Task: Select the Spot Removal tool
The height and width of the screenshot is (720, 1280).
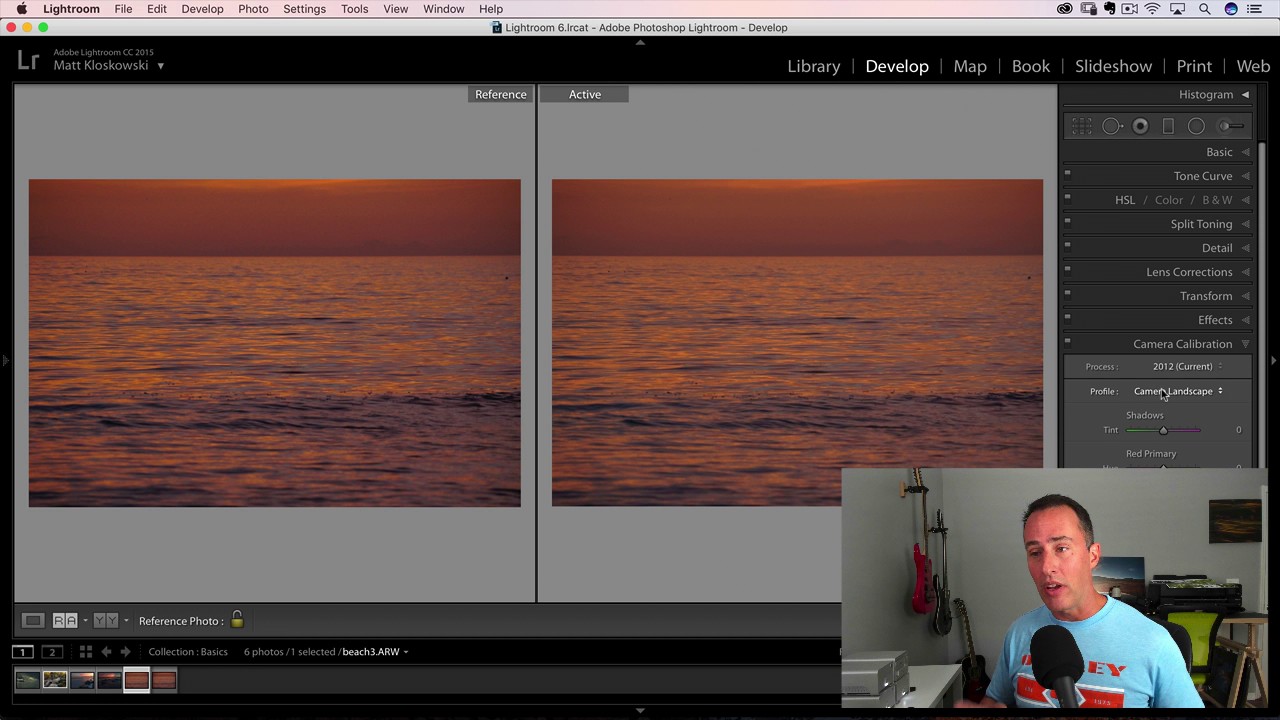Action: (1111, 126)
